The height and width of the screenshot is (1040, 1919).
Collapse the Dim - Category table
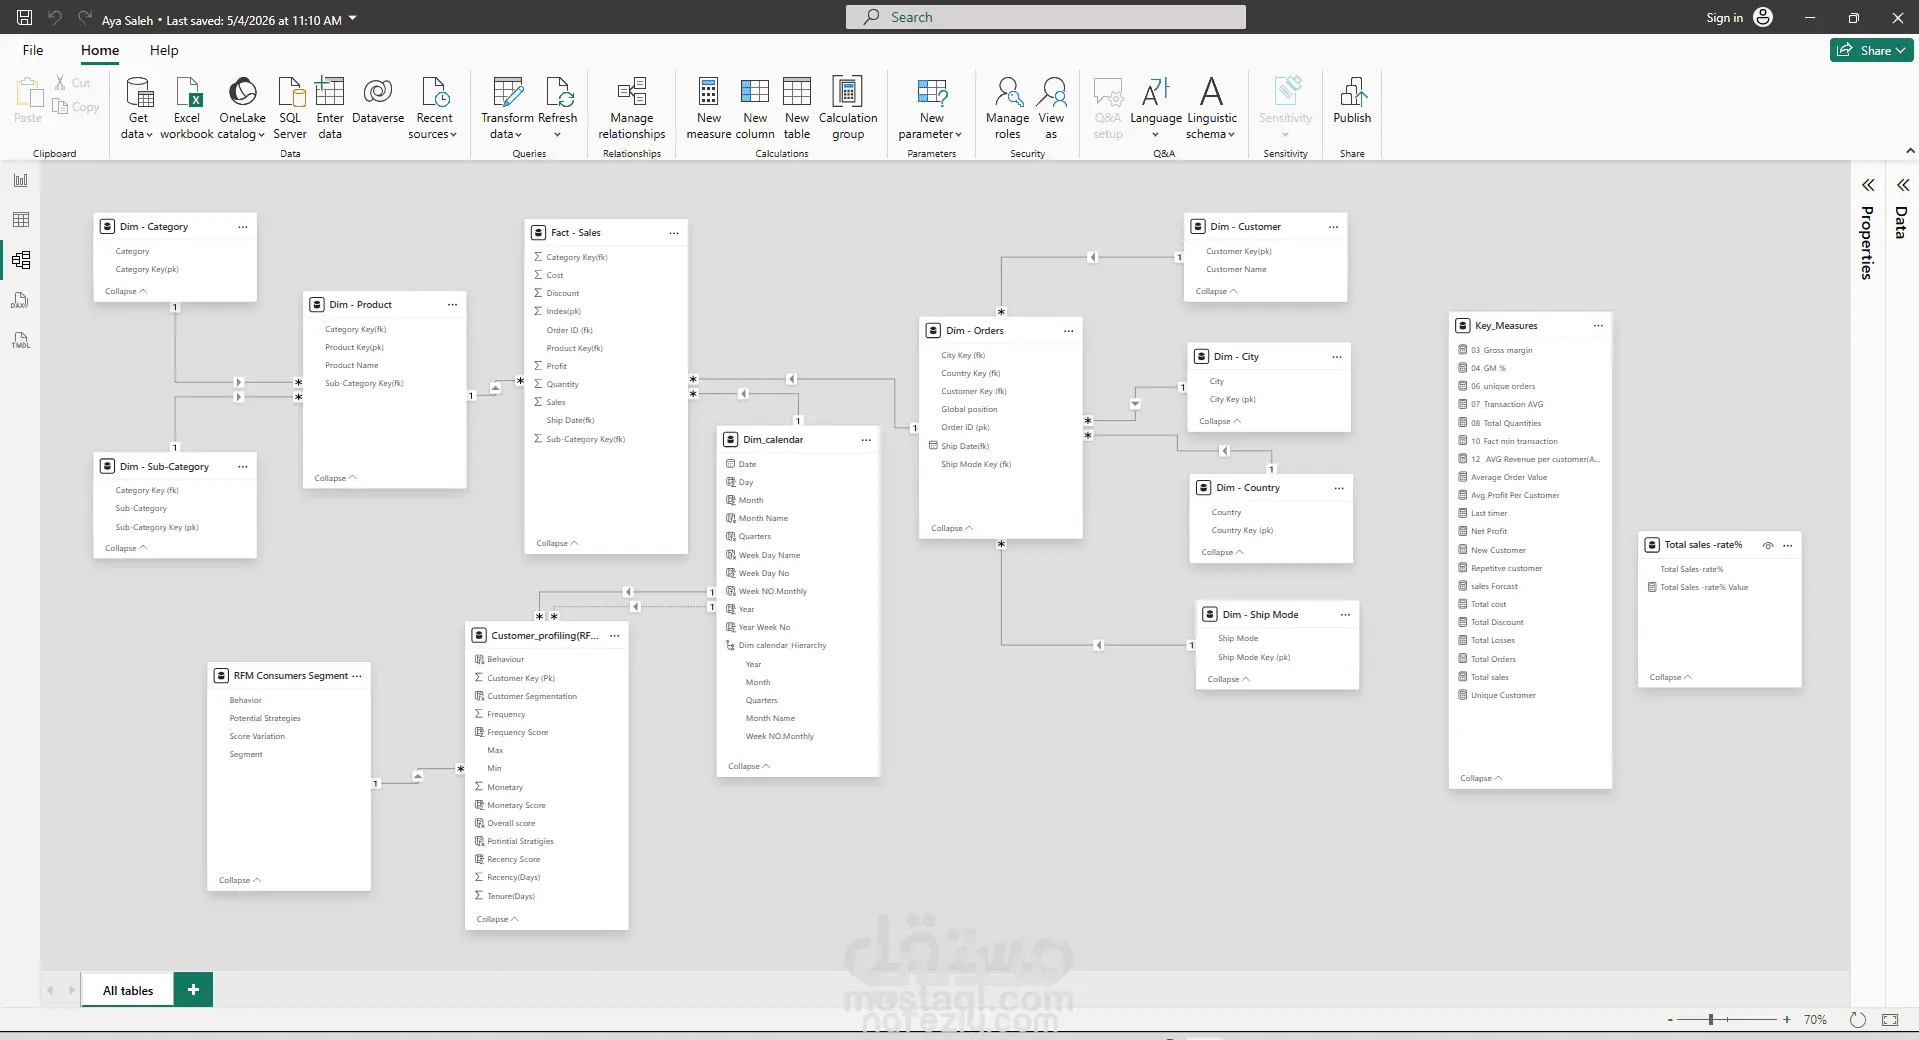tap(125, 291)
